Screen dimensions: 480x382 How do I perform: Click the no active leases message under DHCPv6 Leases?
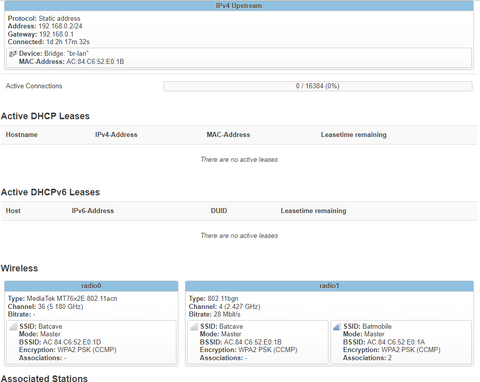[239, 236]
